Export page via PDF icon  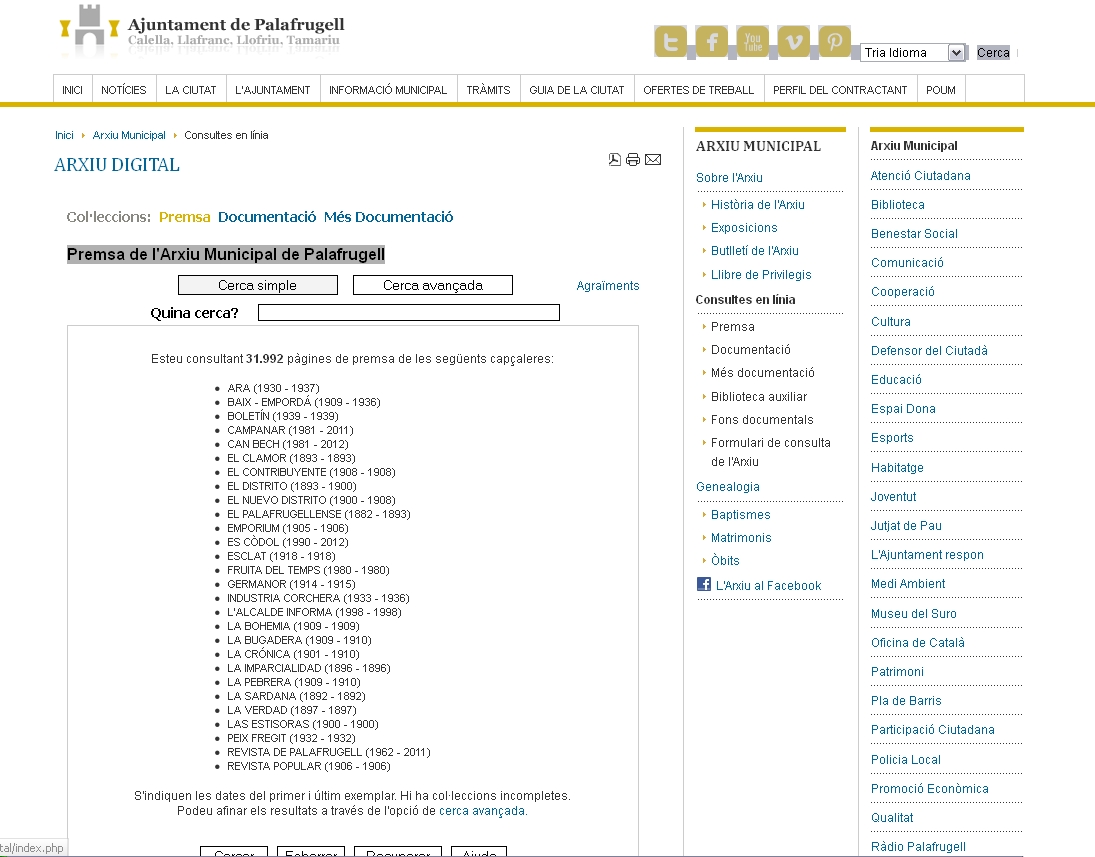(615, 160)
